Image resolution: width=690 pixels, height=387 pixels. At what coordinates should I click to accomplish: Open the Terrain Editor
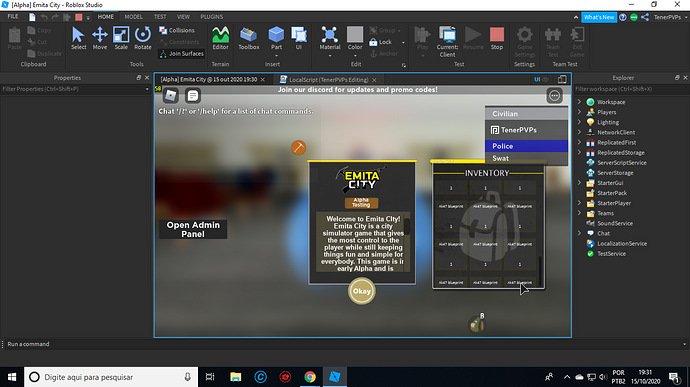pyautogui.click(x=220, y=38)
